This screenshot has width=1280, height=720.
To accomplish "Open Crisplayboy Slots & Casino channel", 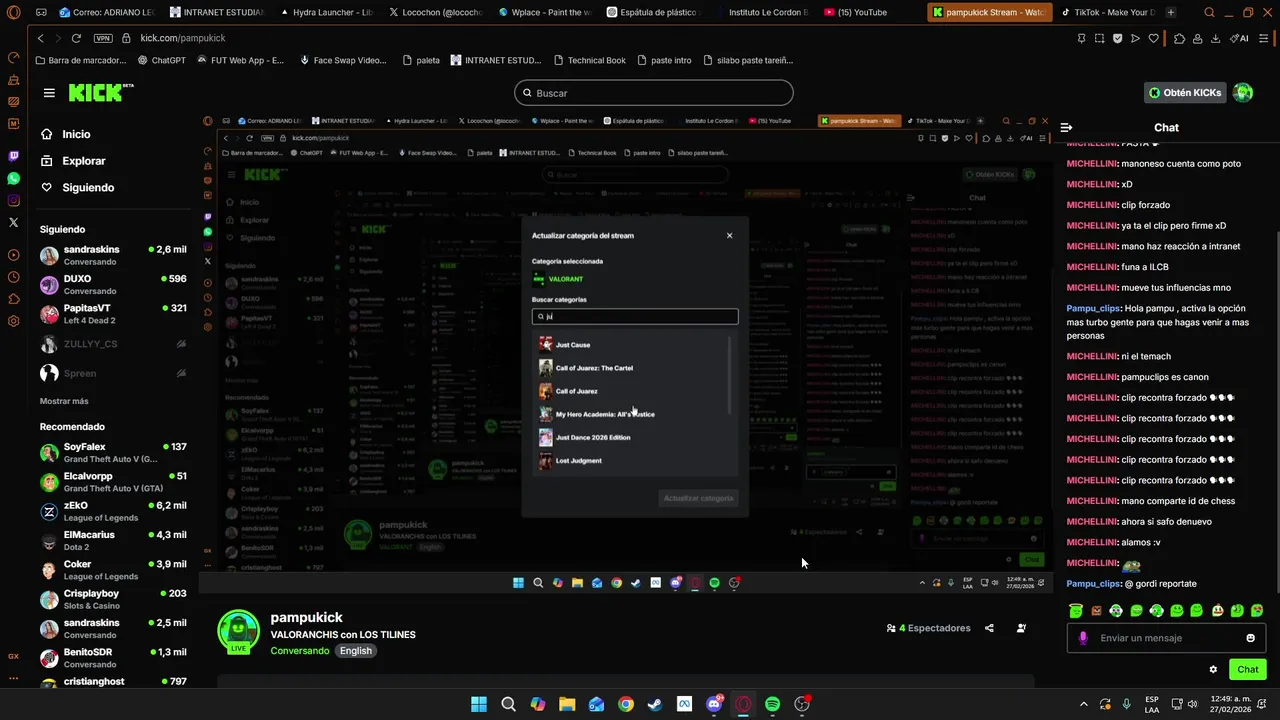I will click(114, 599).
